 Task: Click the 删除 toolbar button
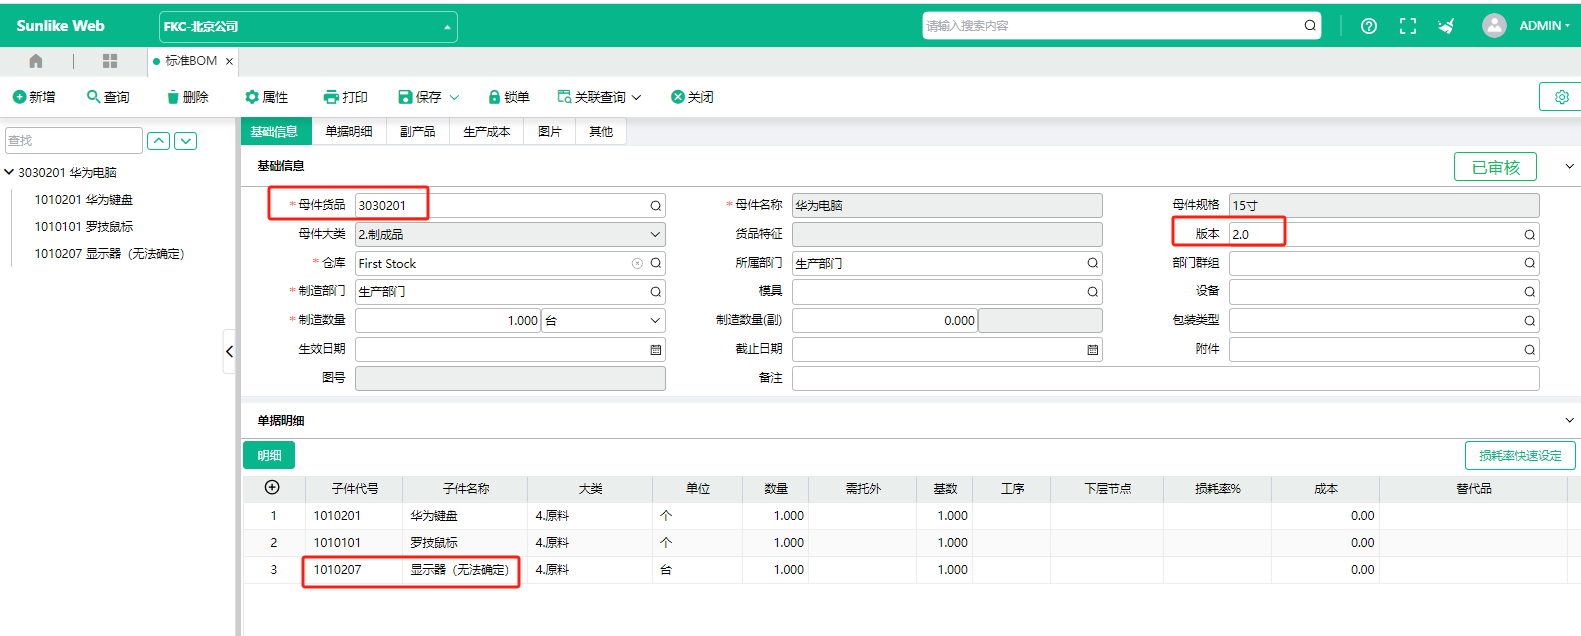[187, 97]
